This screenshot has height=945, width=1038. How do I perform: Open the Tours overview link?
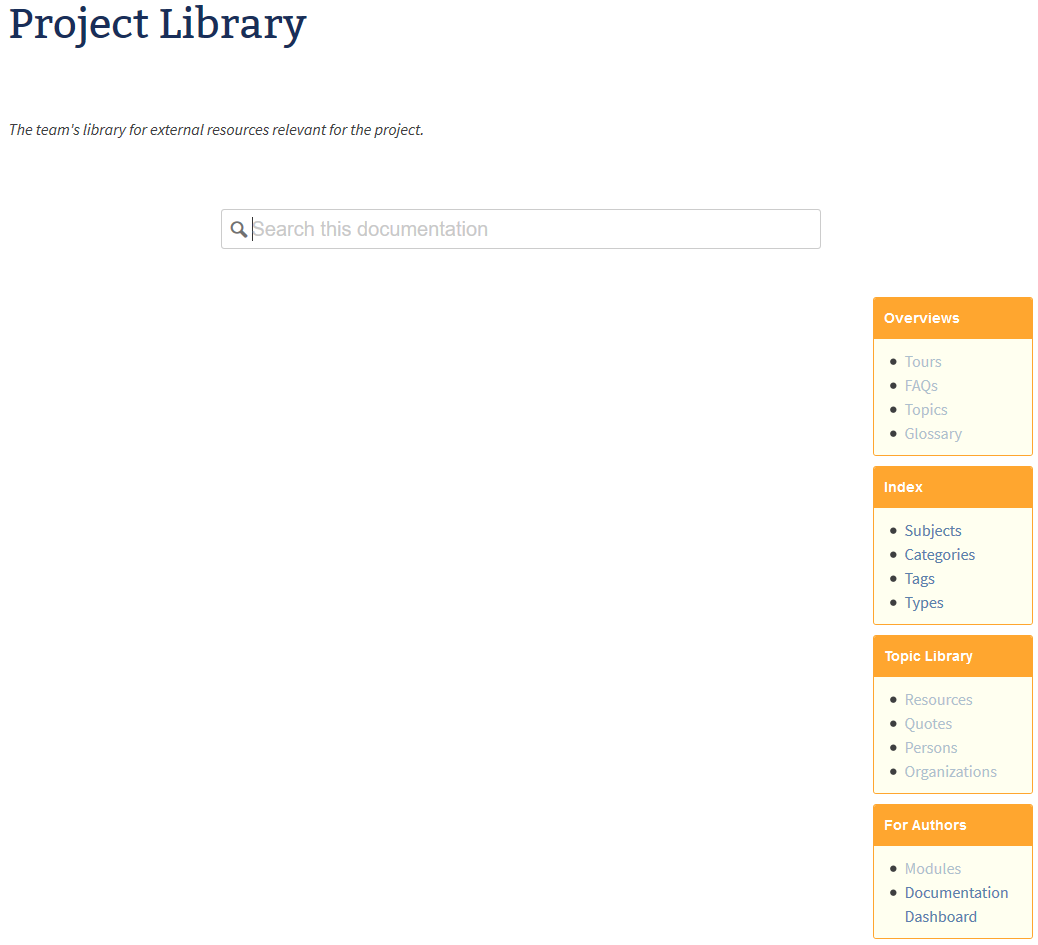923,362
